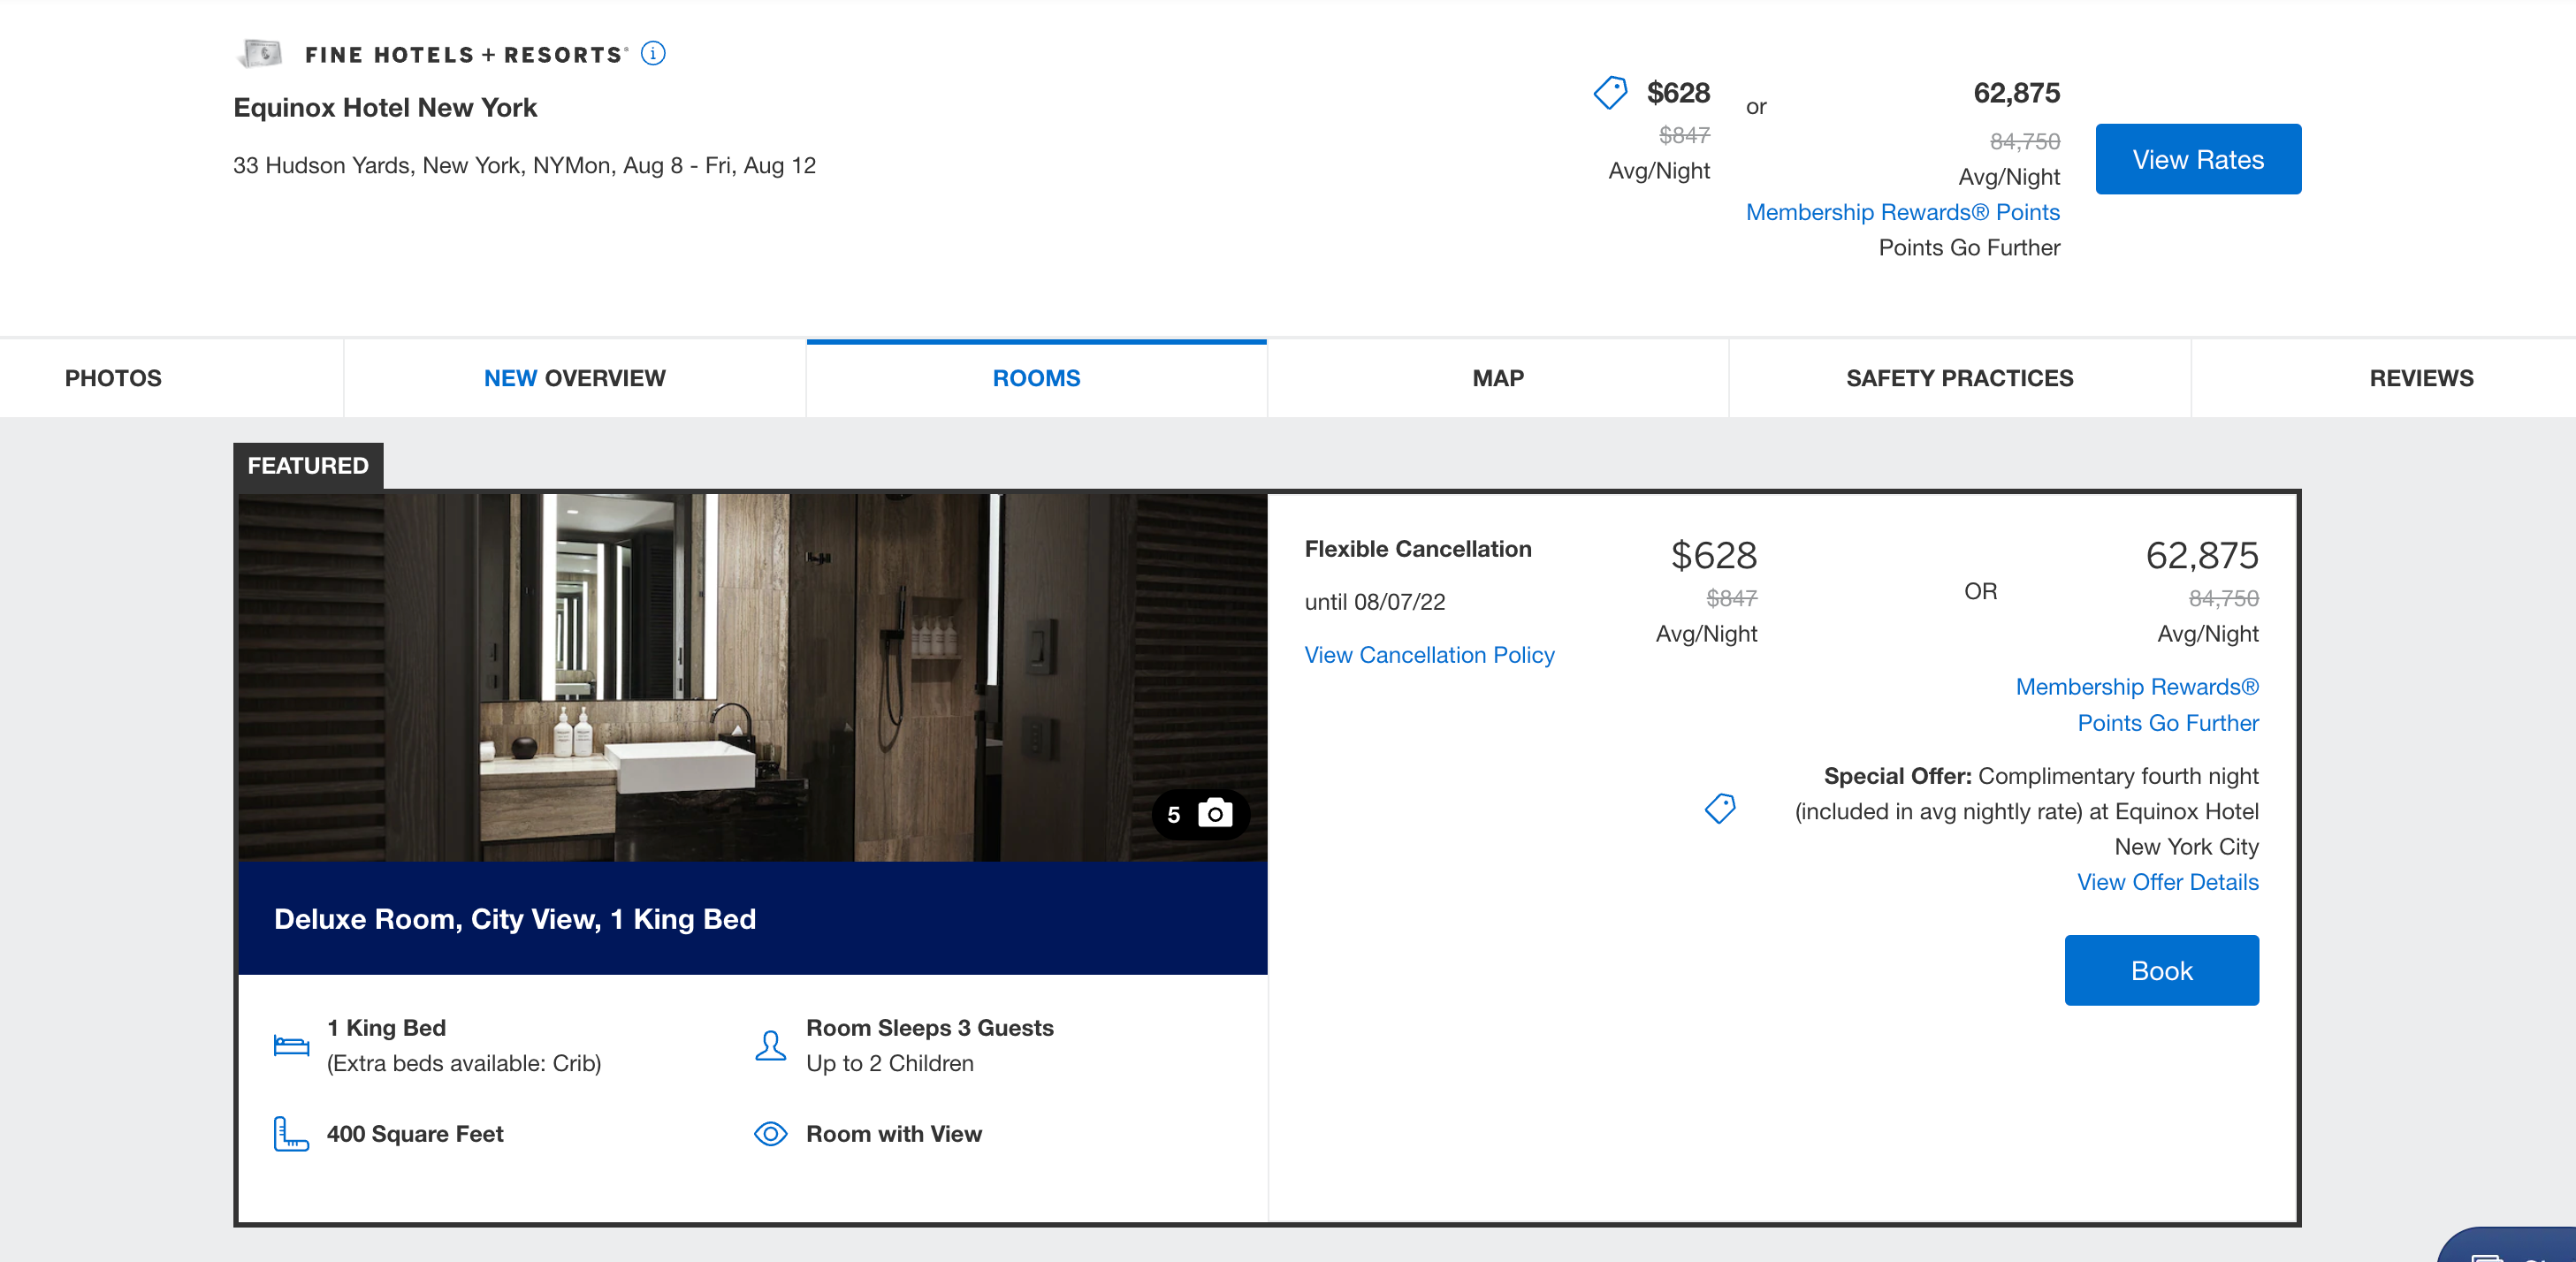Open the NEW OVERVIEW tab
This screenshot has height=1262, width=2576.
click(574, 378)
